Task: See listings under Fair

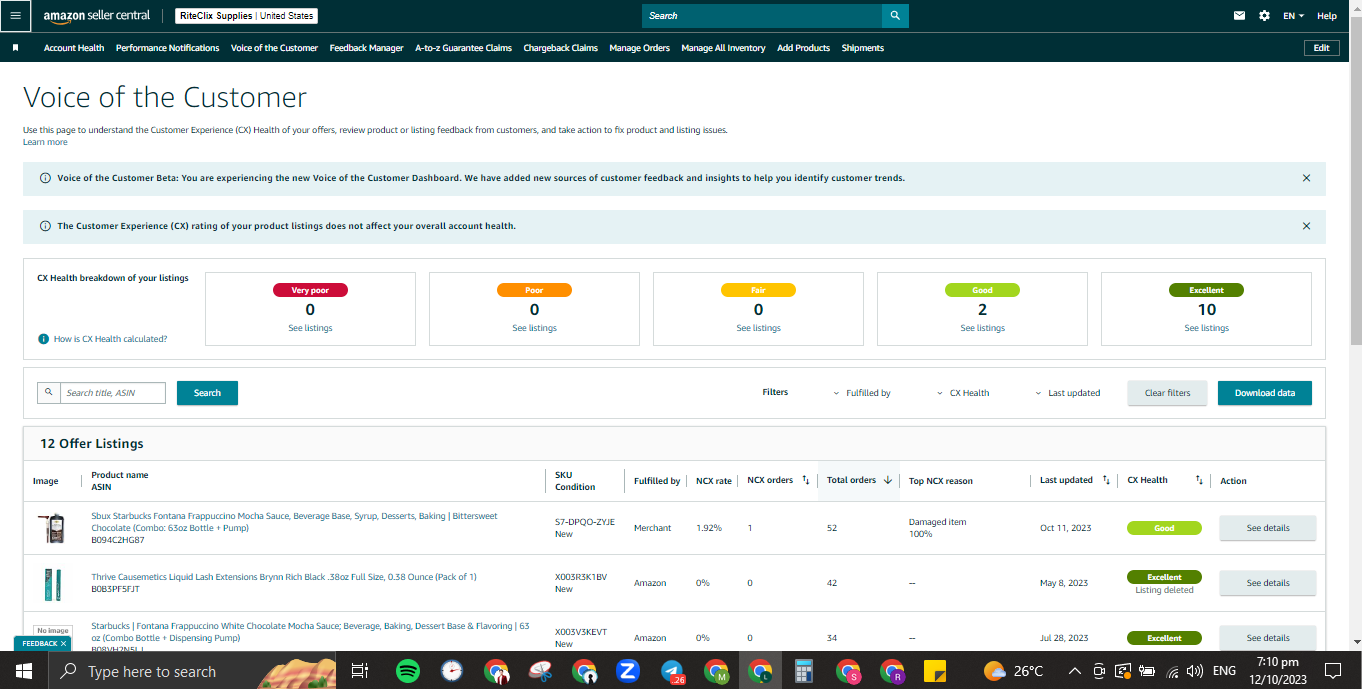Action: 758,328
